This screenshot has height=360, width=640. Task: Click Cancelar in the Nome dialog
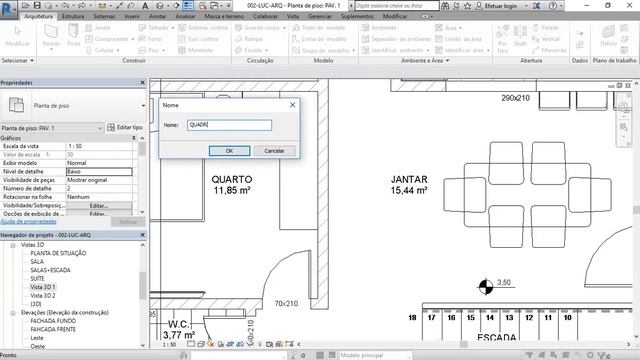(x=274, y=151)
